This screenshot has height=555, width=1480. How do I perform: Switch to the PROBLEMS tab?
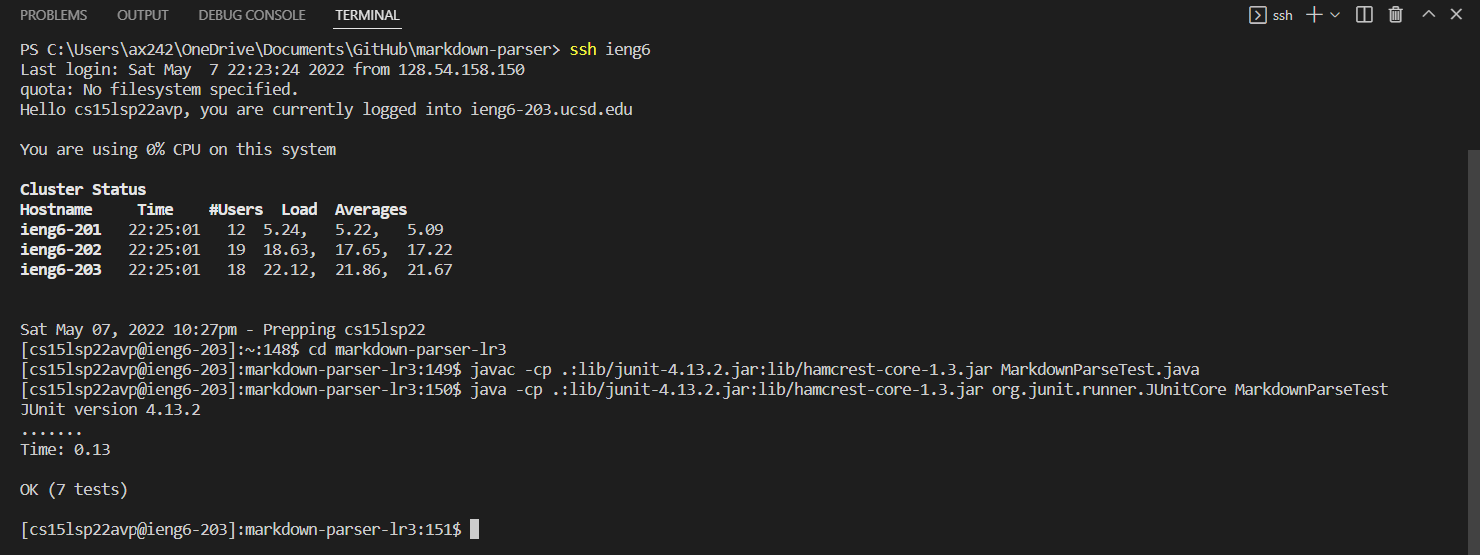click(x=53, y=15)
